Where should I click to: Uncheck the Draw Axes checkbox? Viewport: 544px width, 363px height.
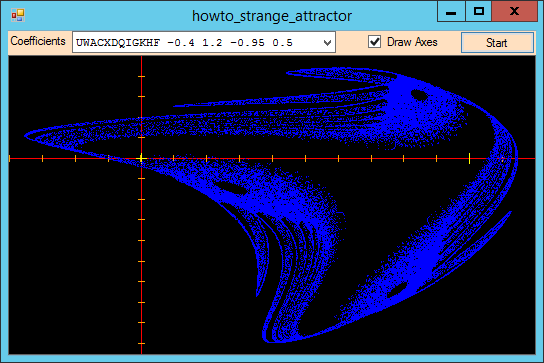375,42
